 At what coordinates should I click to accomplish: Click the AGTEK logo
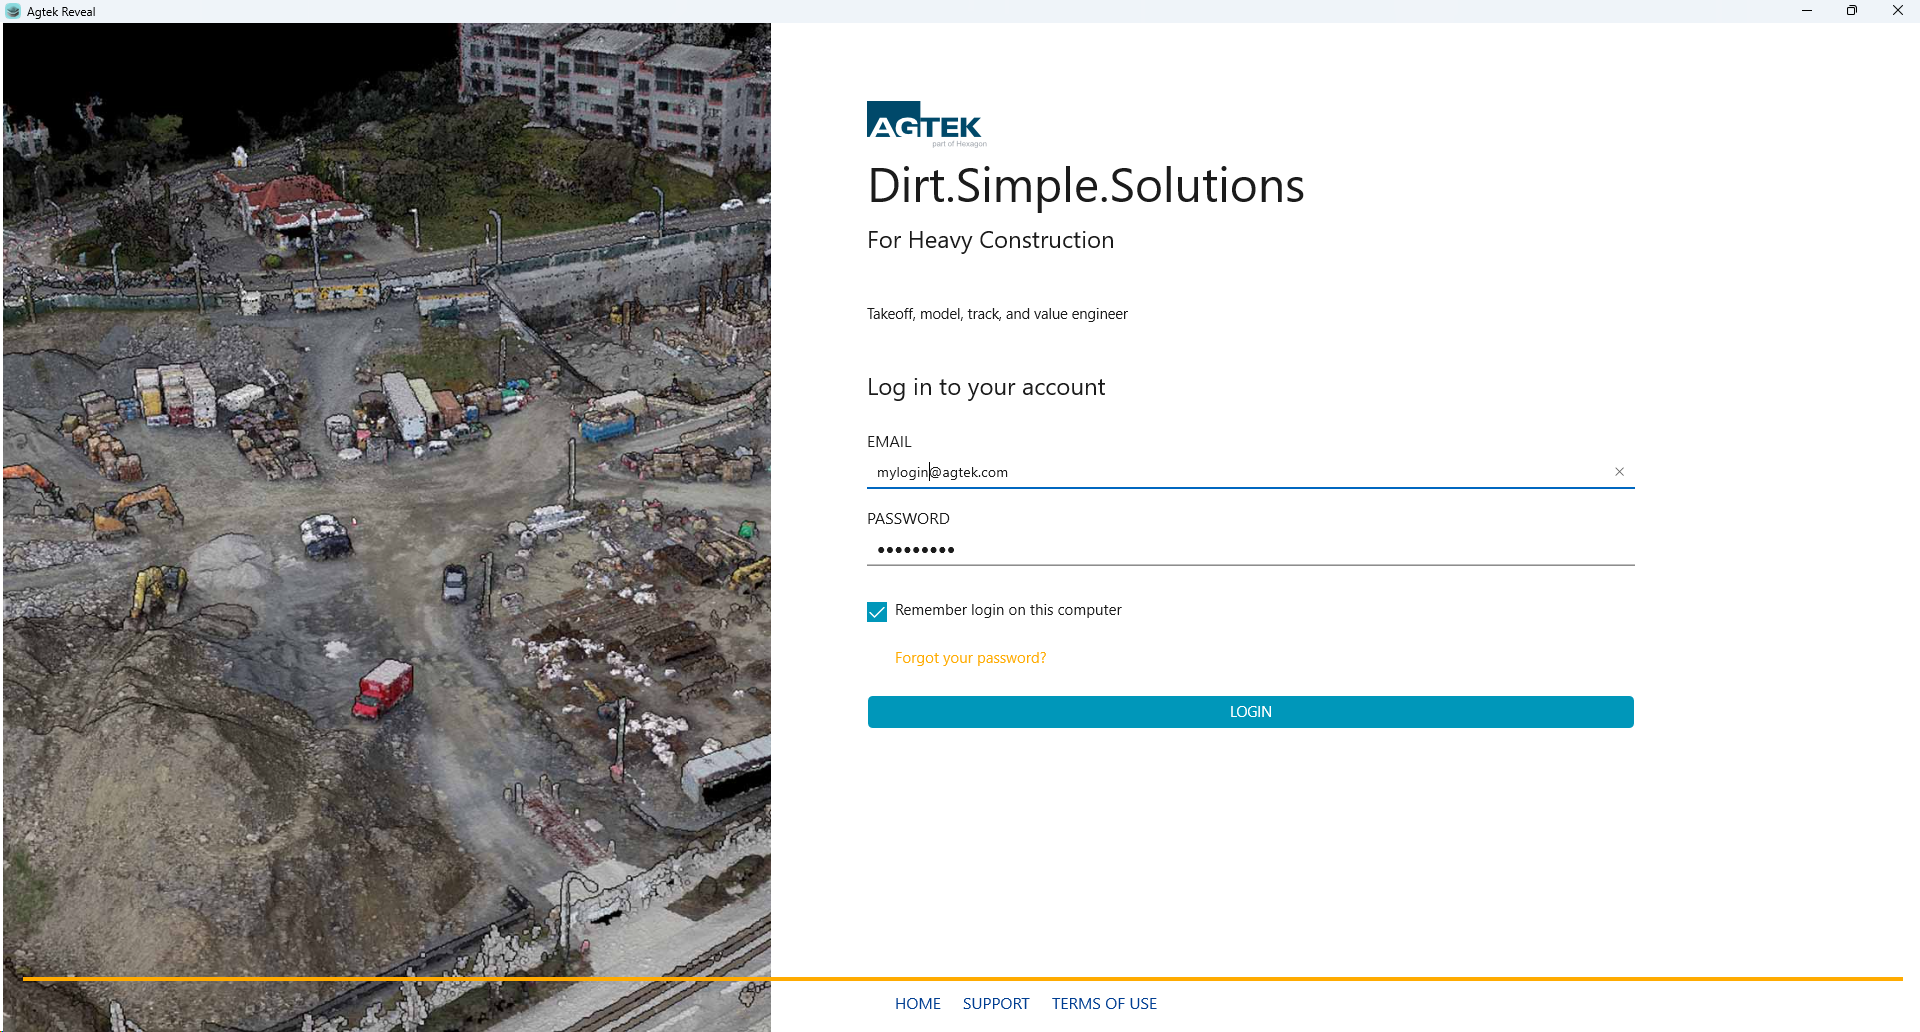coord(925,124)
